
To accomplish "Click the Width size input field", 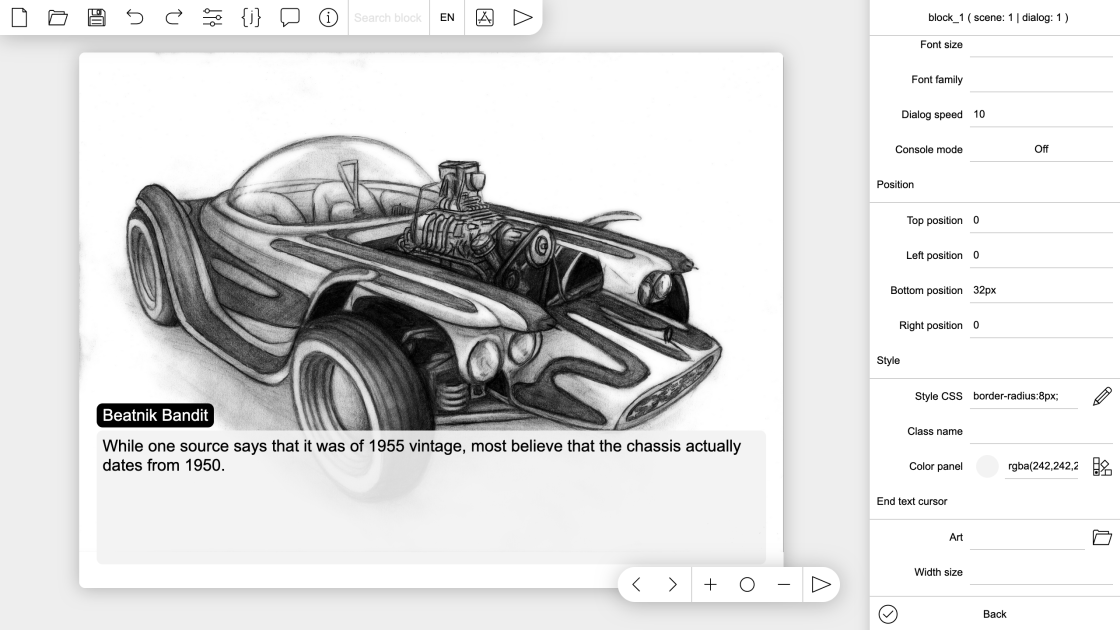I will (1041, 572).
